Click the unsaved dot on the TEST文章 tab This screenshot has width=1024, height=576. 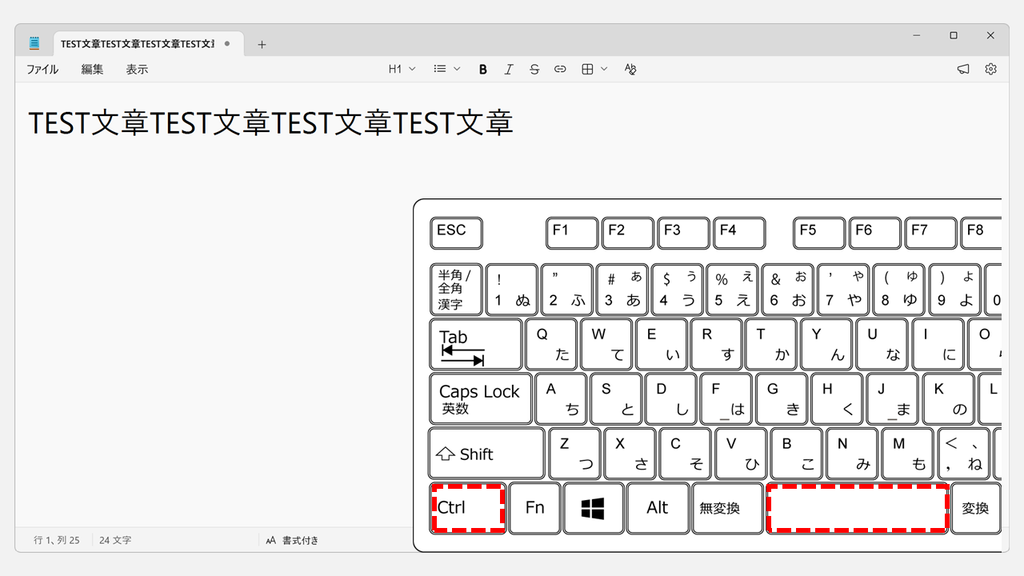click(227, 44)
